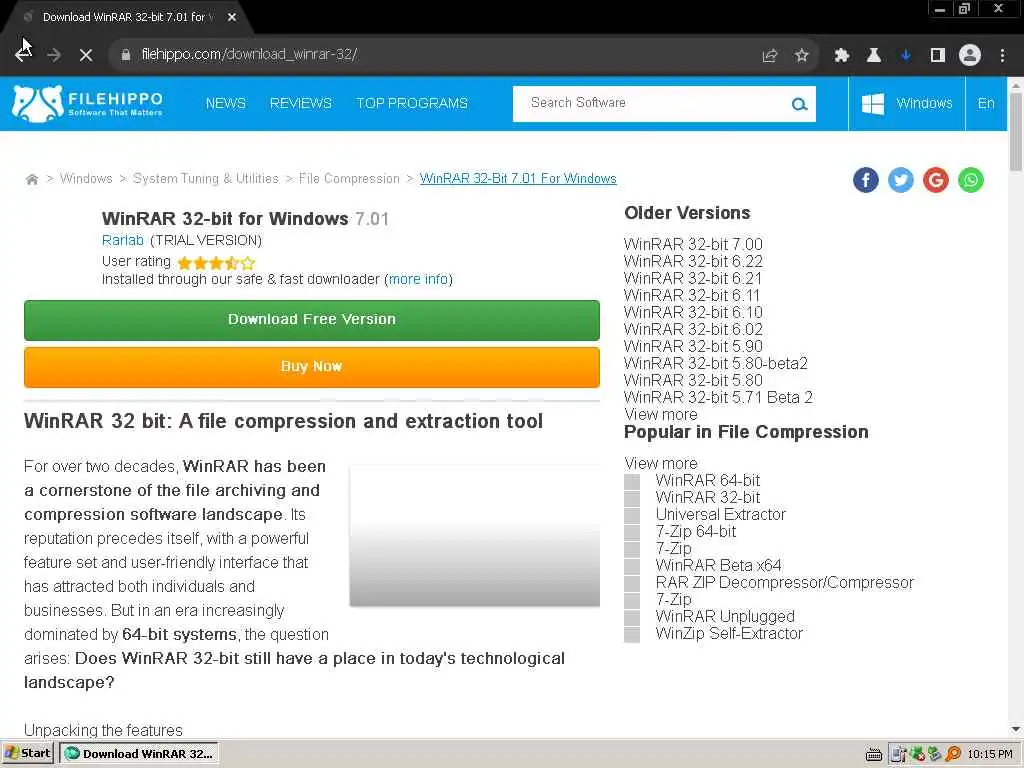1024x768 pixels.
Task: Click the 10:15 PM taskbar clock
Action: click(990, 754)
